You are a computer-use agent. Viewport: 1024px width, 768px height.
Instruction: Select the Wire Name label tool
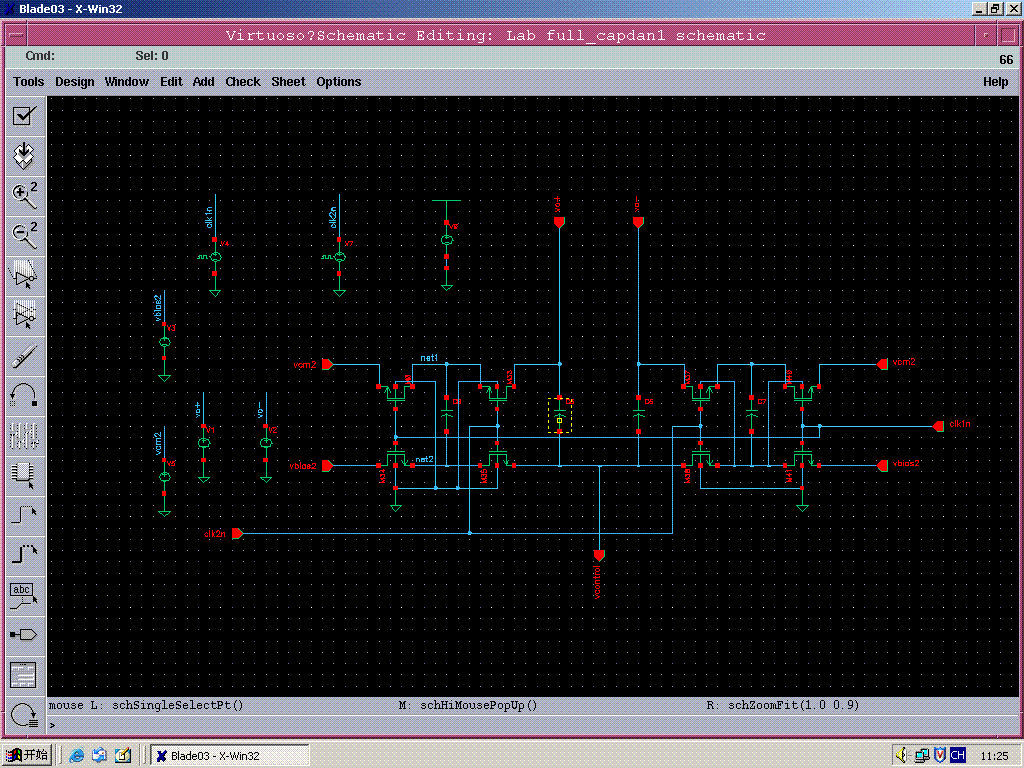pyautogui.click(x=24, y=595)
